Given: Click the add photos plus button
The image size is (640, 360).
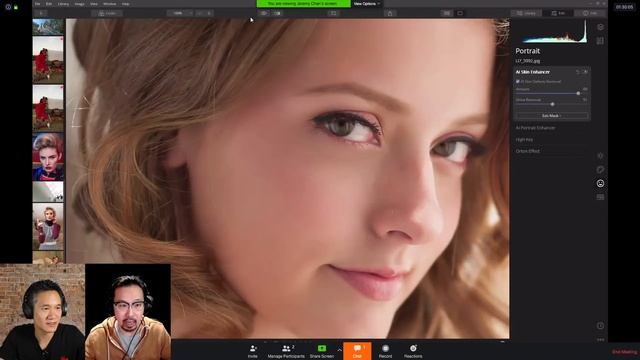Looking at the screenshot, I should coord(41,13).
